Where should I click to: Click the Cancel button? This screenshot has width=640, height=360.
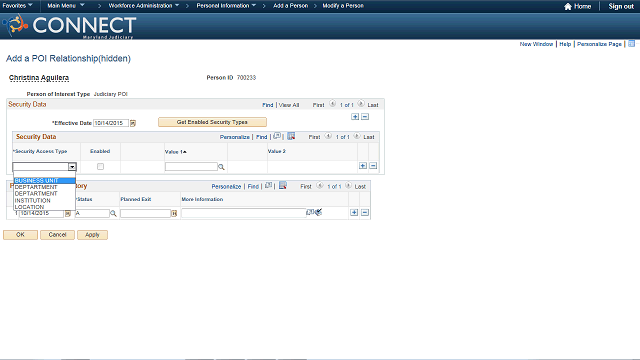(57, 235)
